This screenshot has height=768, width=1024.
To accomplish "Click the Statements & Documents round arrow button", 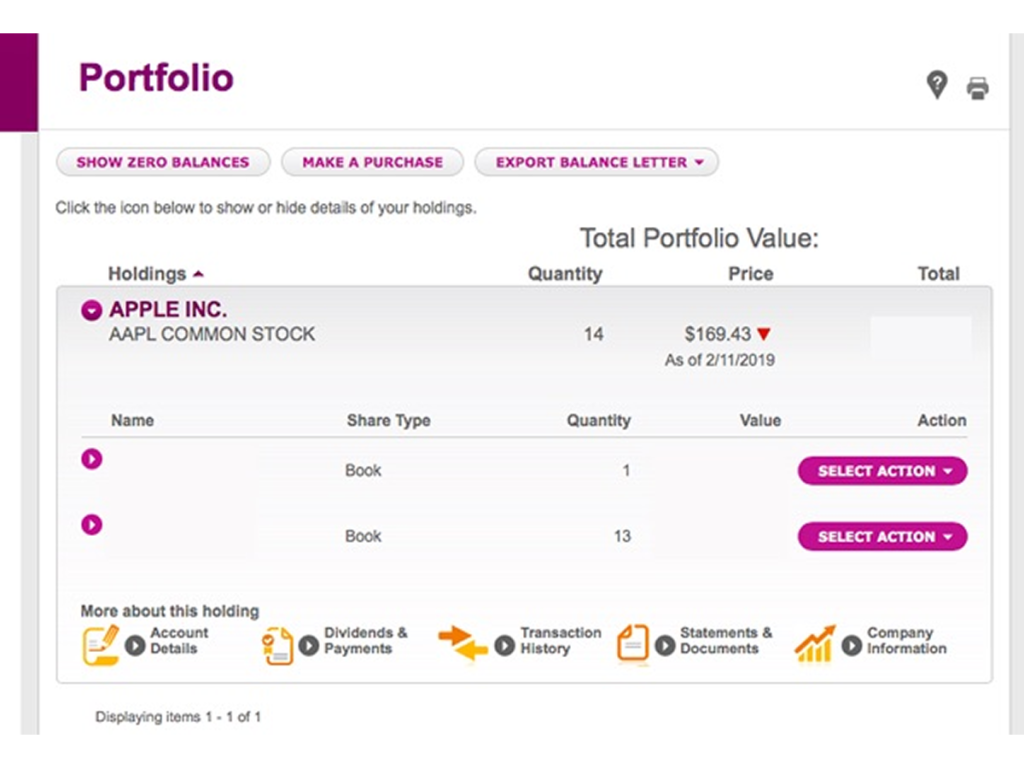I will (x=665, y=645).
